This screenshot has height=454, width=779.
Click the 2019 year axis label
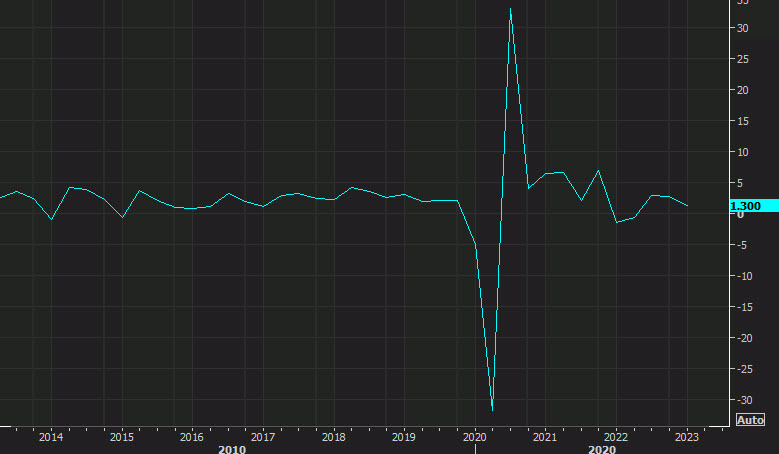(x=403, y=437)
